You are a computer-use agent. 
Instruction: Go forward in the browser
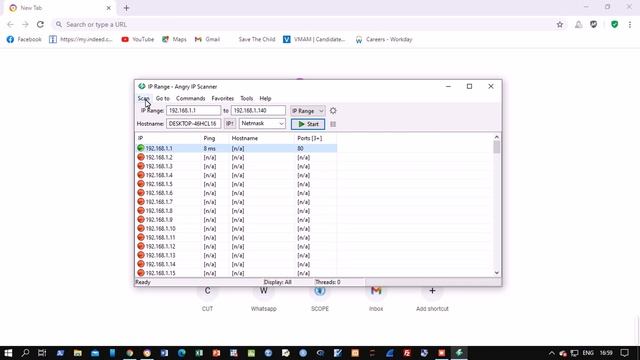point(25,24)
